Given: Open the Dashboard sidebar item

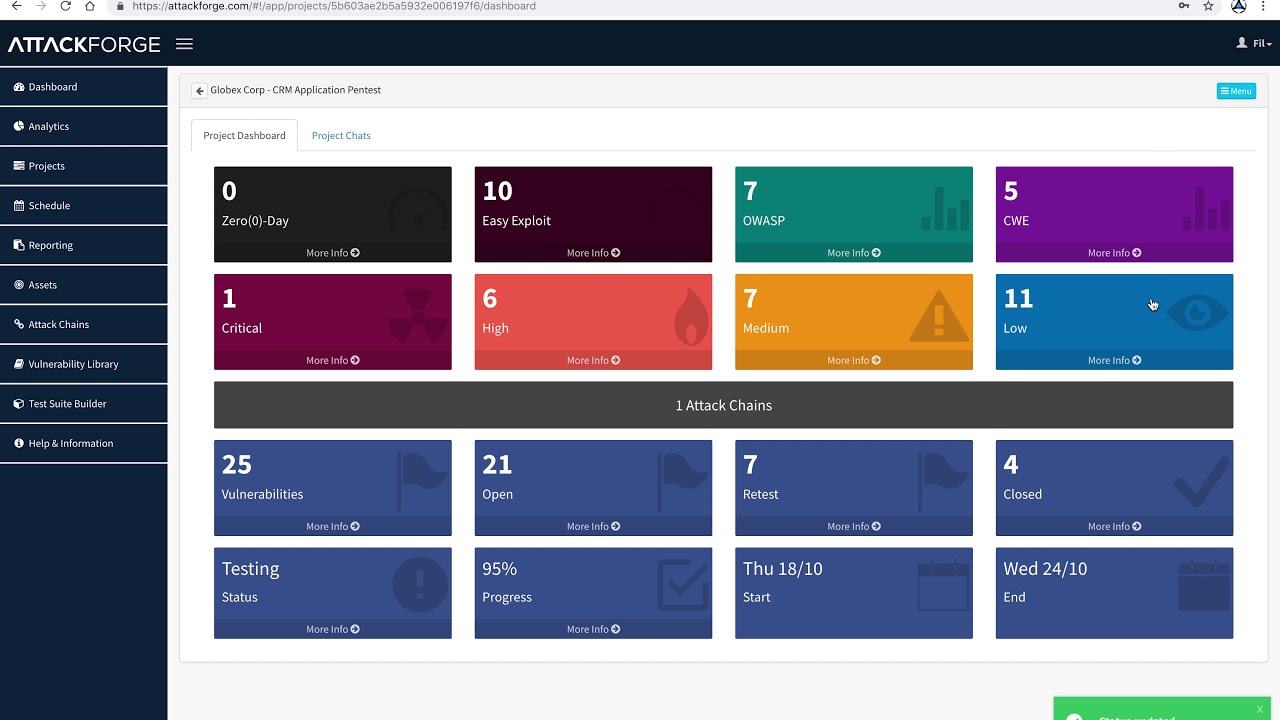Looking at the screenshot, I should 84,87.
